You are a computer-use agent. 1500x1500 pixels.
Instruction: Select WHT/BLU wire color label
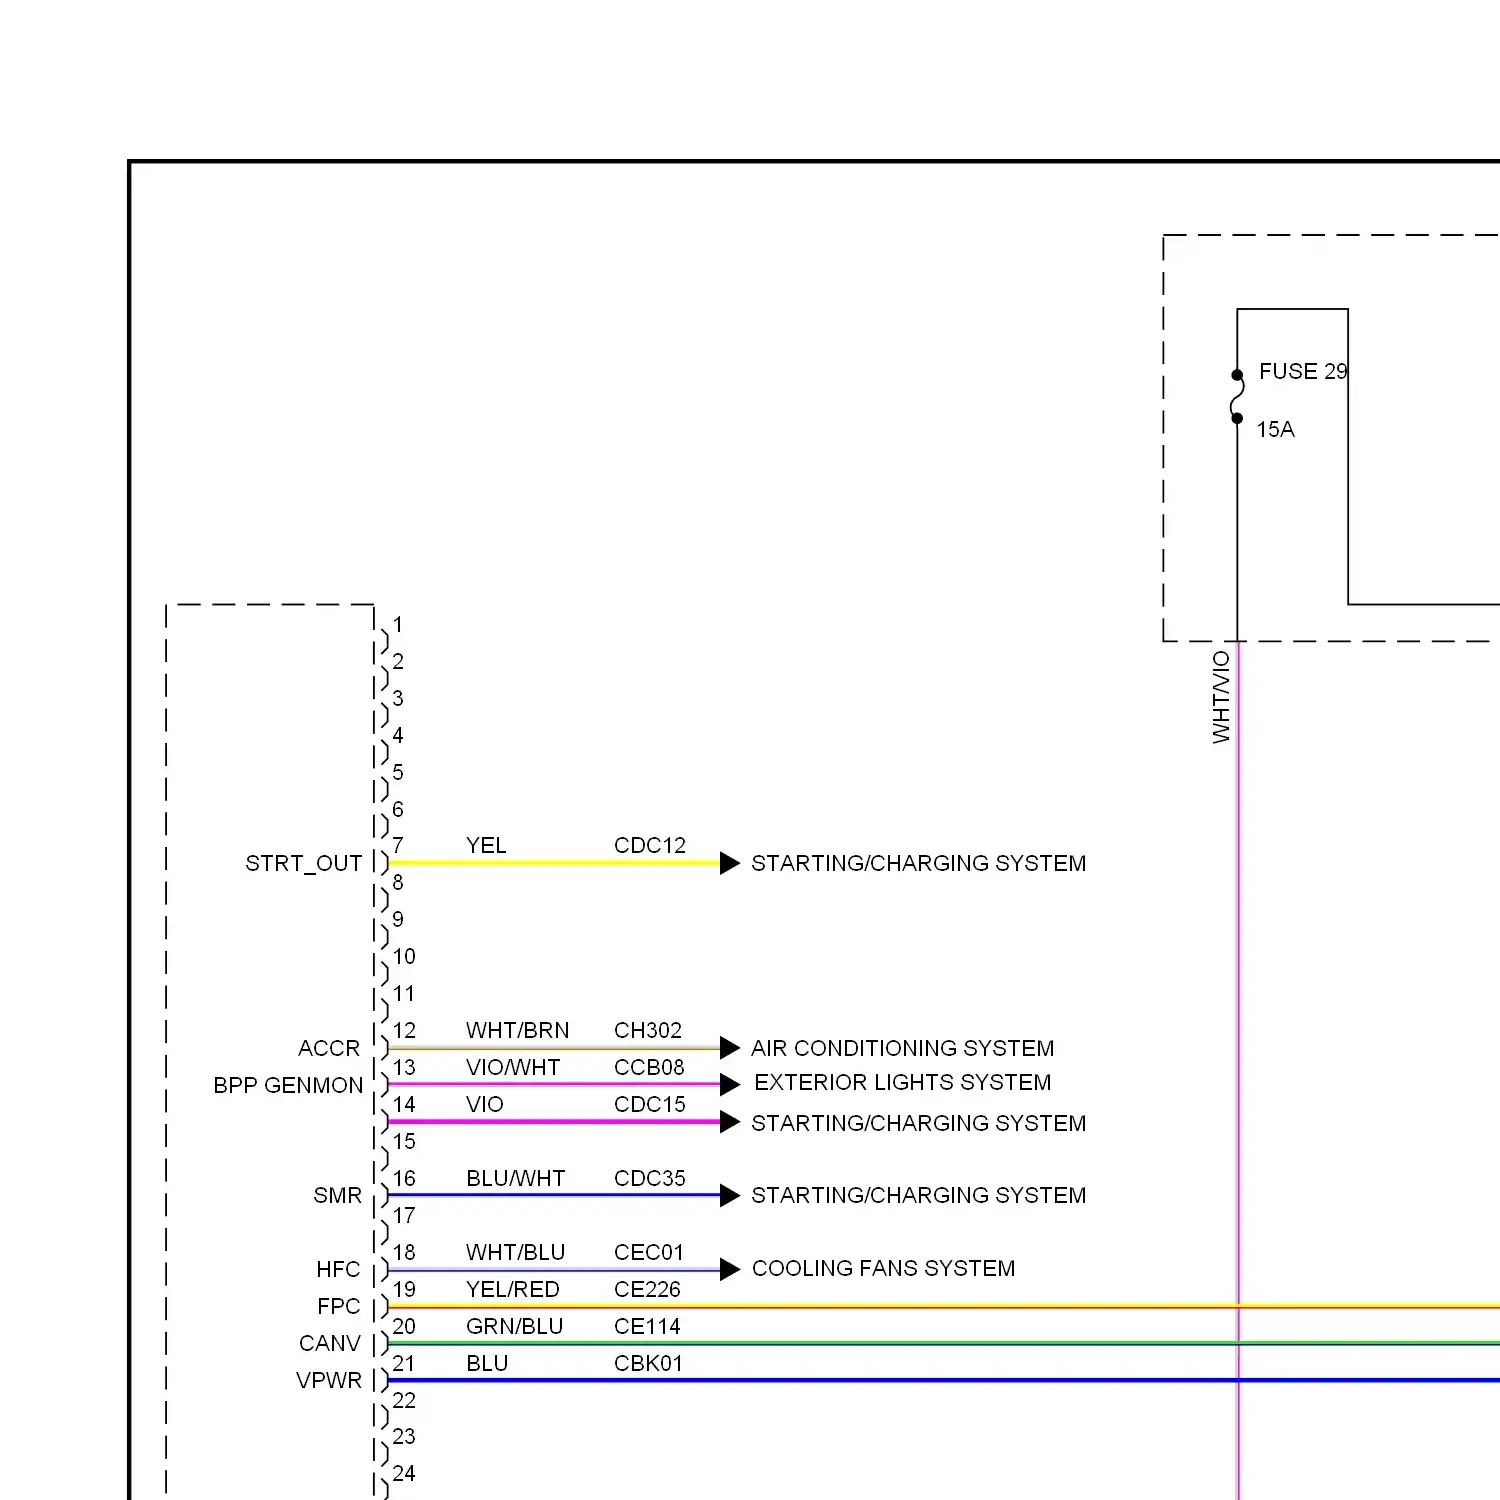click(515, 1252)
